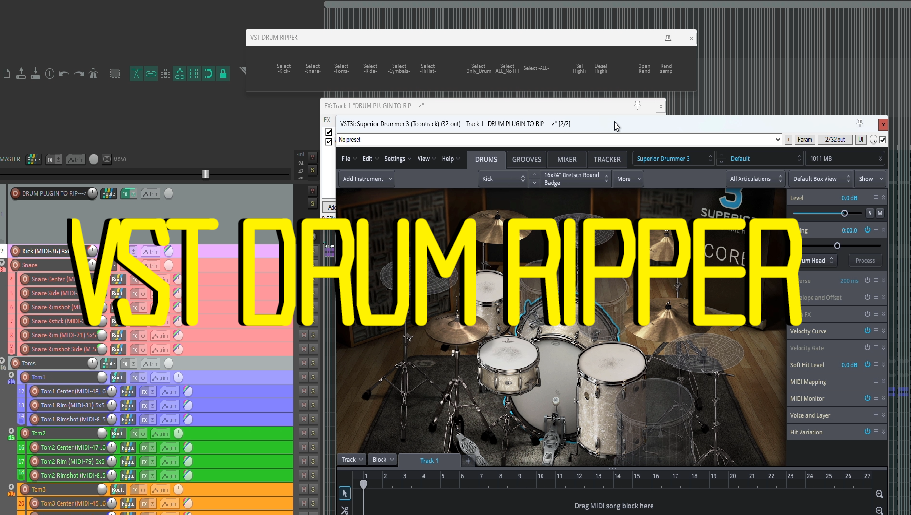This screenshot has height=515, width=911.
Task: Click the Param button in plugin header
Action: [x=804, y=140]
